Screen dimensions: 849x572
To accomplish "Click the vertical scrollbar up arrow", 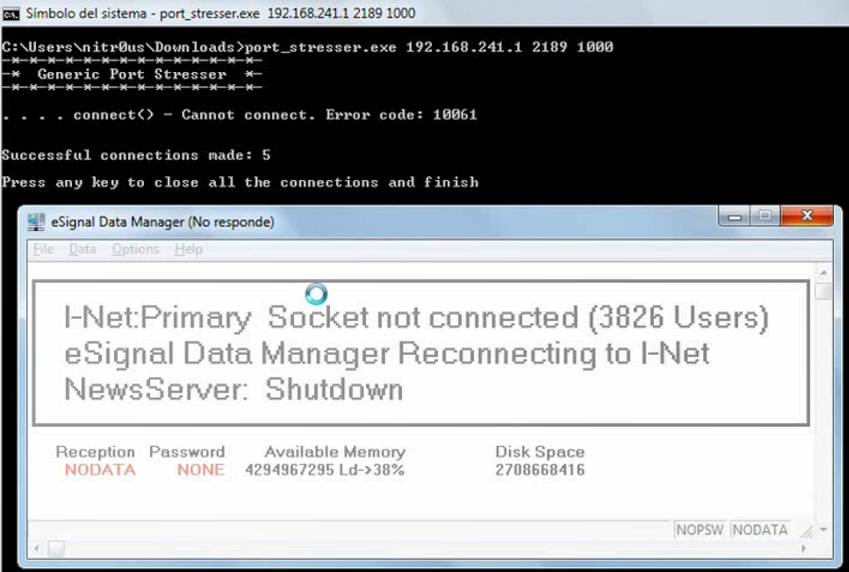I will pos(824,272).
